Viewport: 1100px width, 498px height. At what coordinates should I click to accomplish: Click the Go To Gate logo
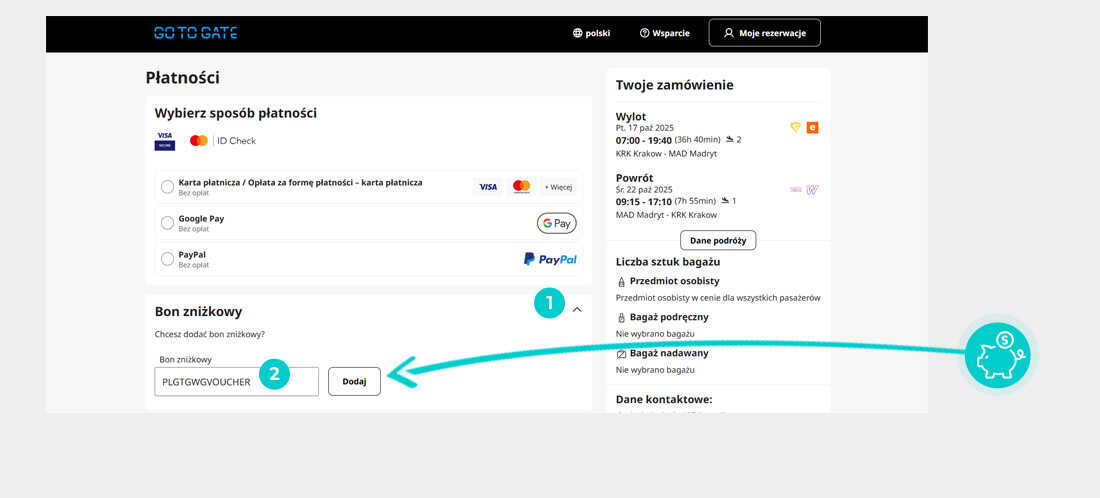pos(195,33)
